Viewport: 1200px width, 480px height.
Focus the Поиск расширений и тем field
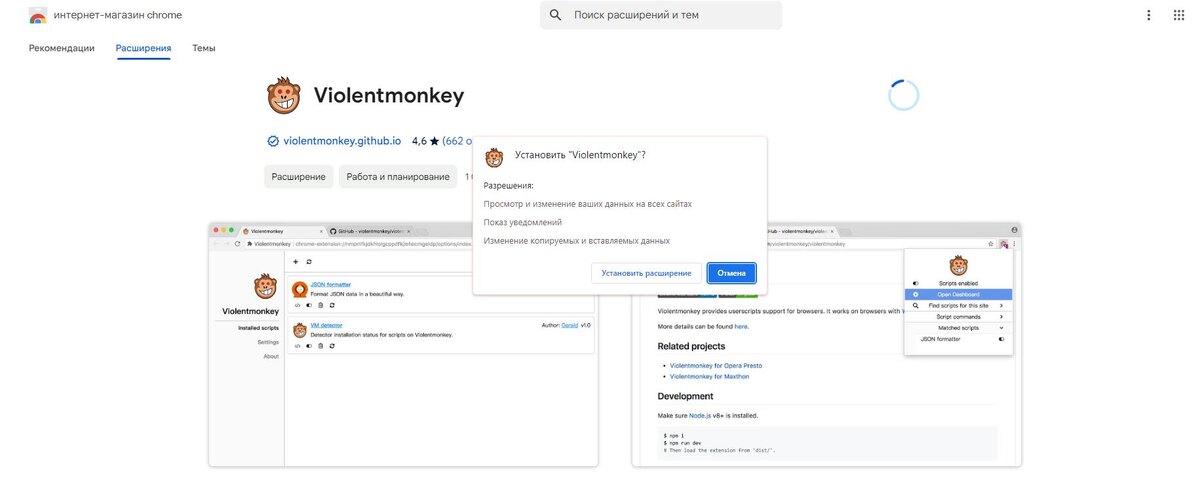pyautogui.click(x=661, y=15)
